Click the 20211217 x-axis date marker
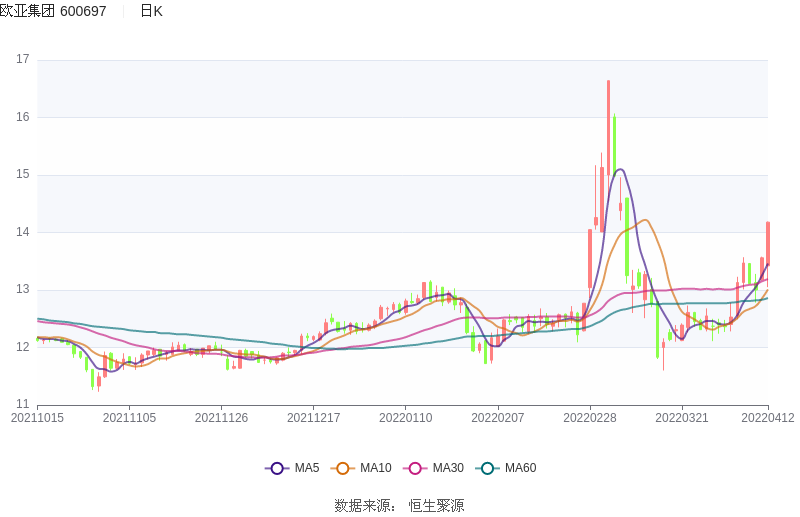 pyautogui.click(x=313, y=418)
